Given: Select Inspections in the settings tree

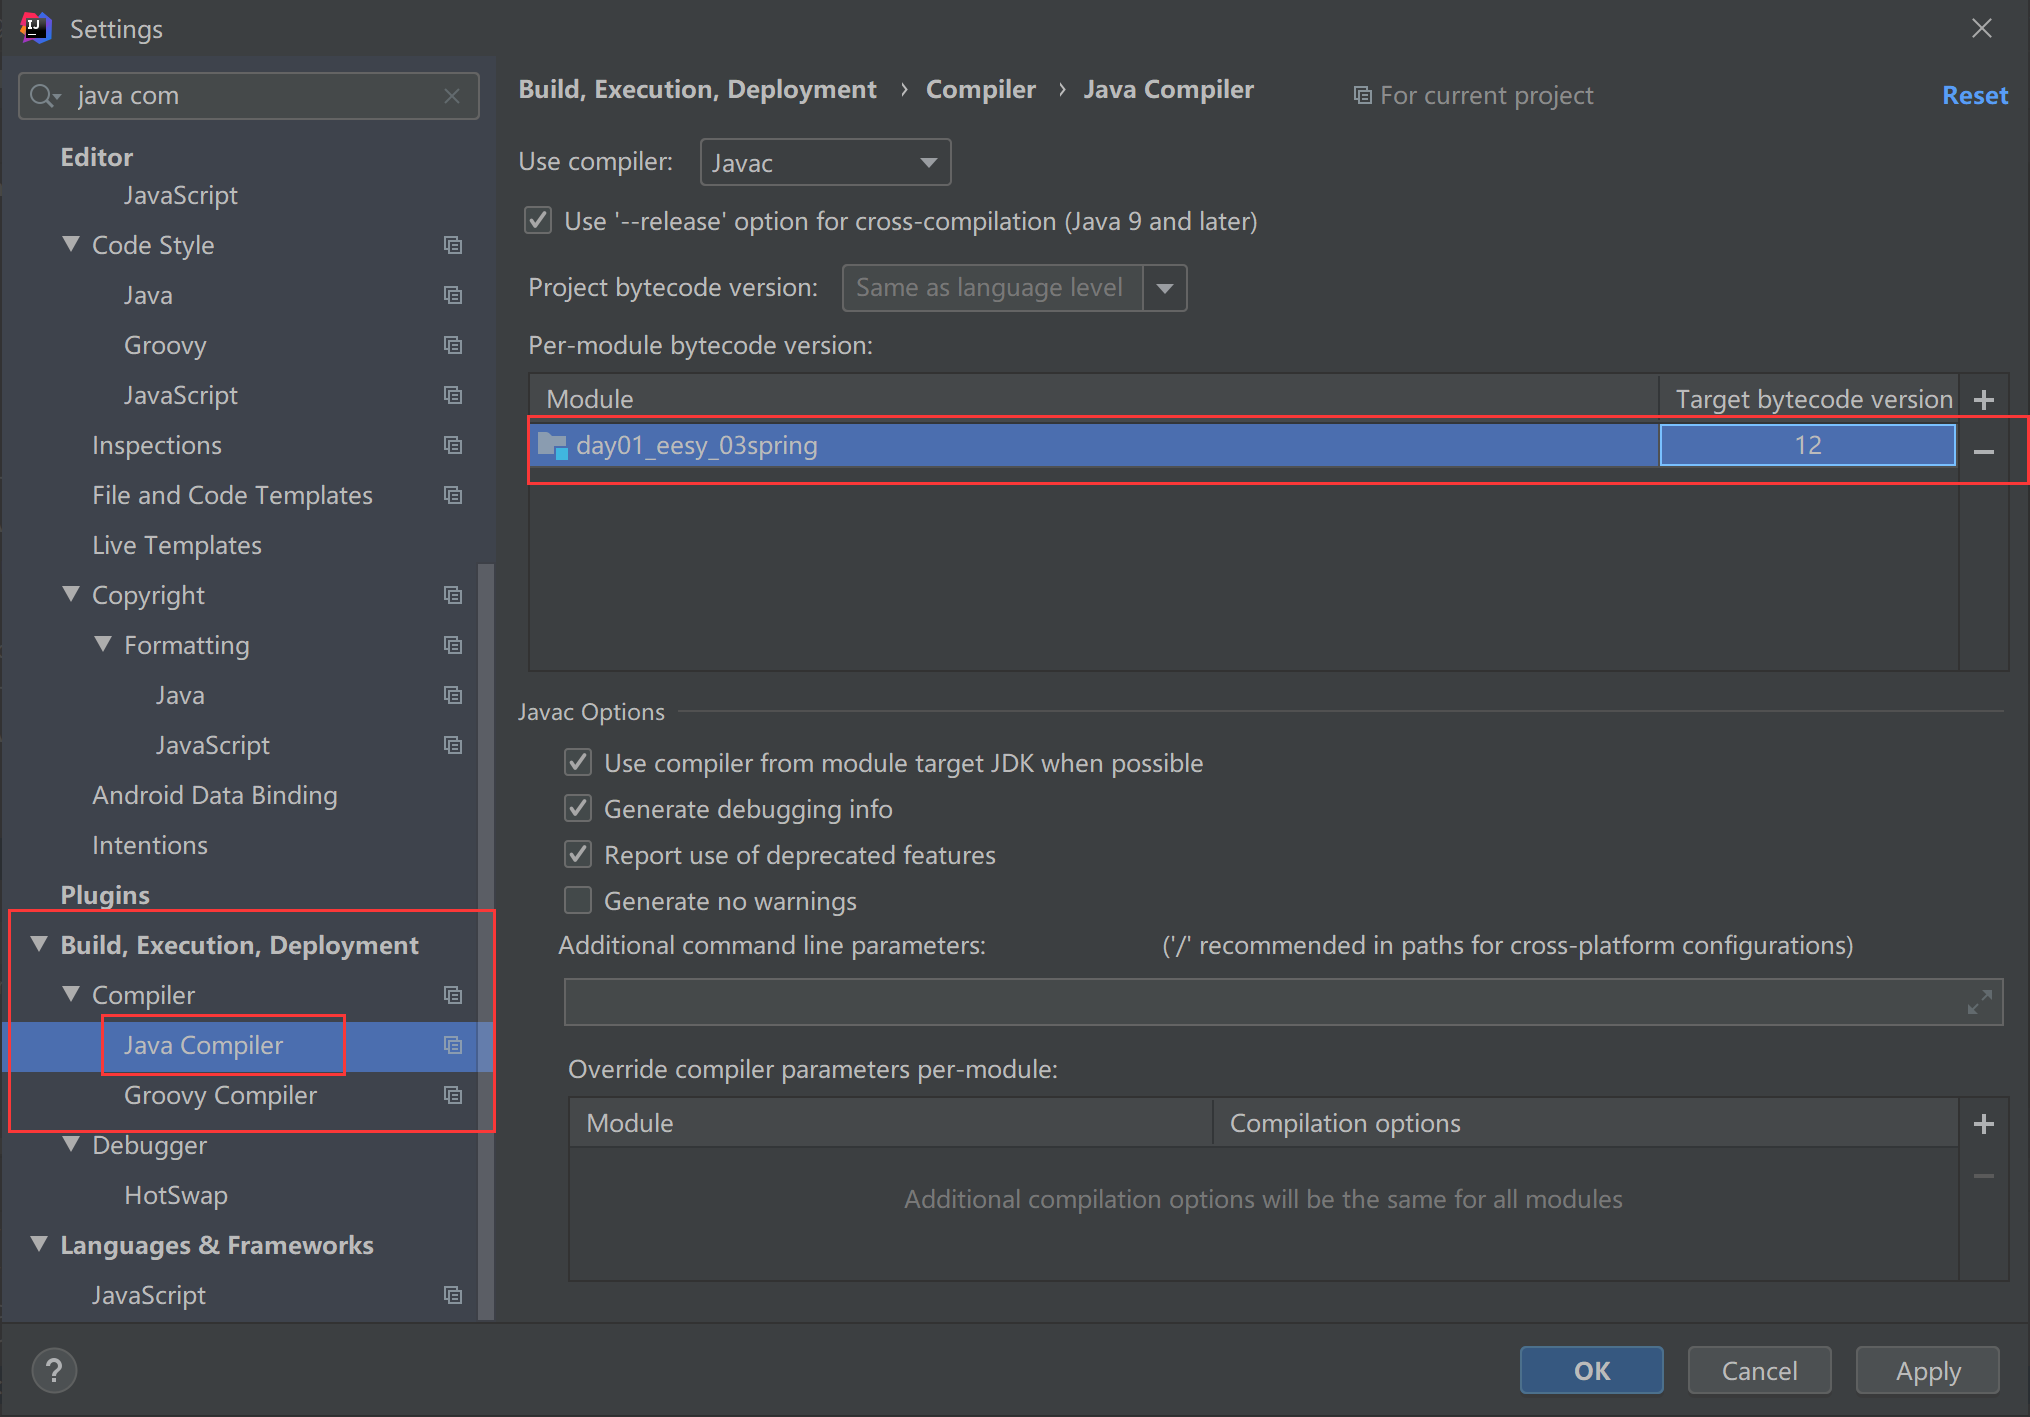Looking at the screenshot, I should 157,445.
